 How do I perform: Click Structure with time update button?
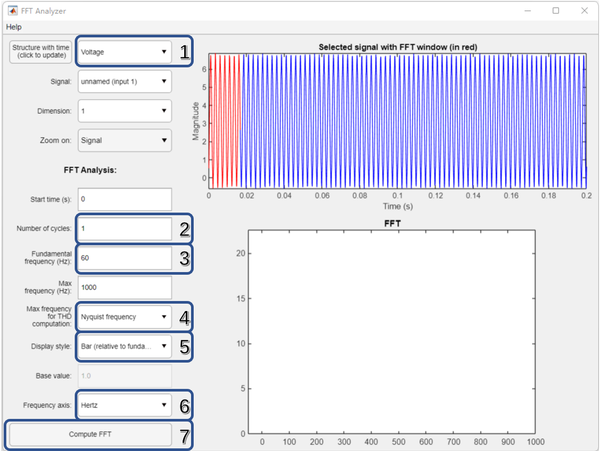[41, 52]
